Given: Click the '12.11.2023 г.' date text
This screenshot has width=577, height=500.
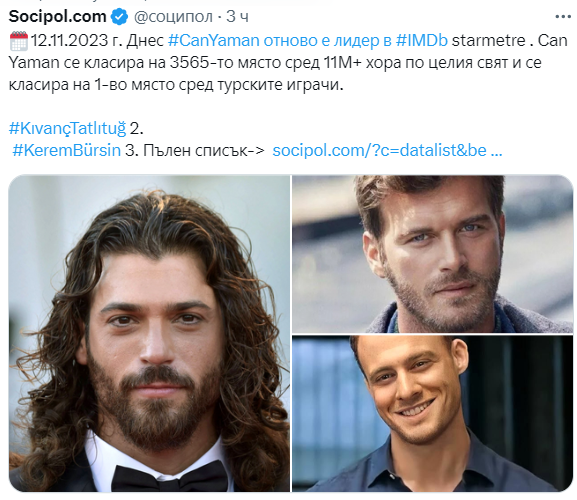Looking at the screenshot, I should pyautogui.click(x=76, y=40).
